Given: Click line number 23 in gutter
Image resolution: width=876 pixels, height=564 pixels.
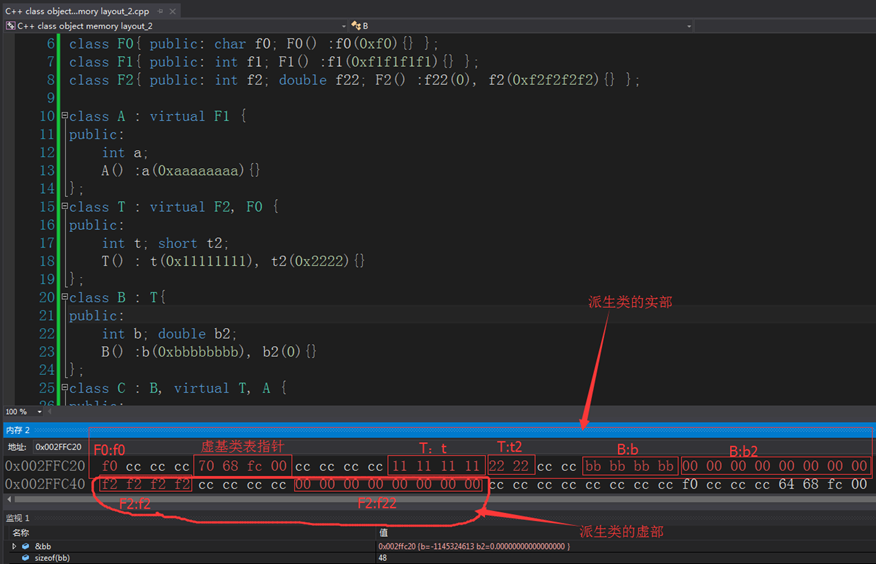Looking at the screenshot, I should point(47,351).
